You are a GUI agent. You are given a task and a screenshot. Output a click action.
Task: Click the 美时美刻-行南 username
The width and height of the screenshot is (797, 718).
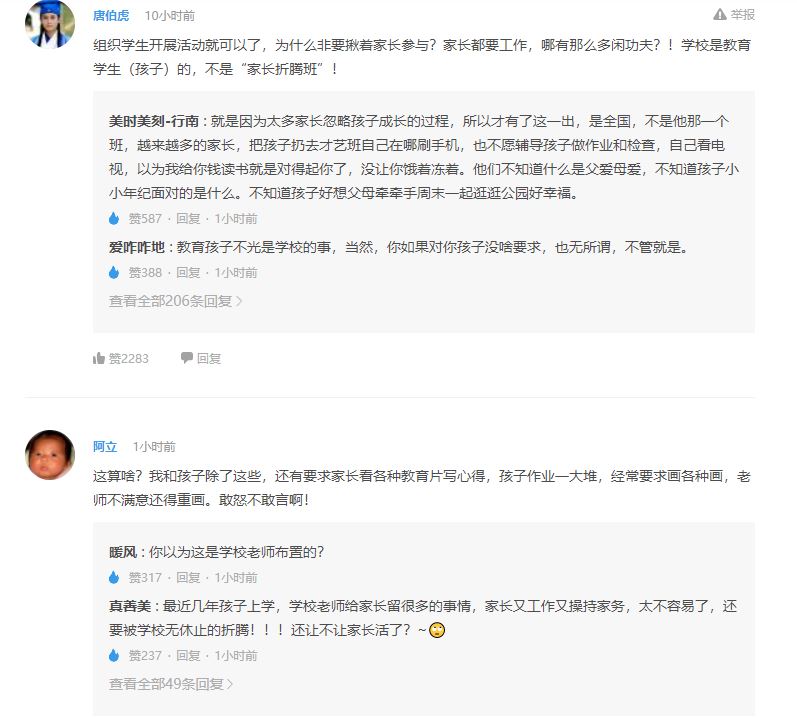coord(154,121)
